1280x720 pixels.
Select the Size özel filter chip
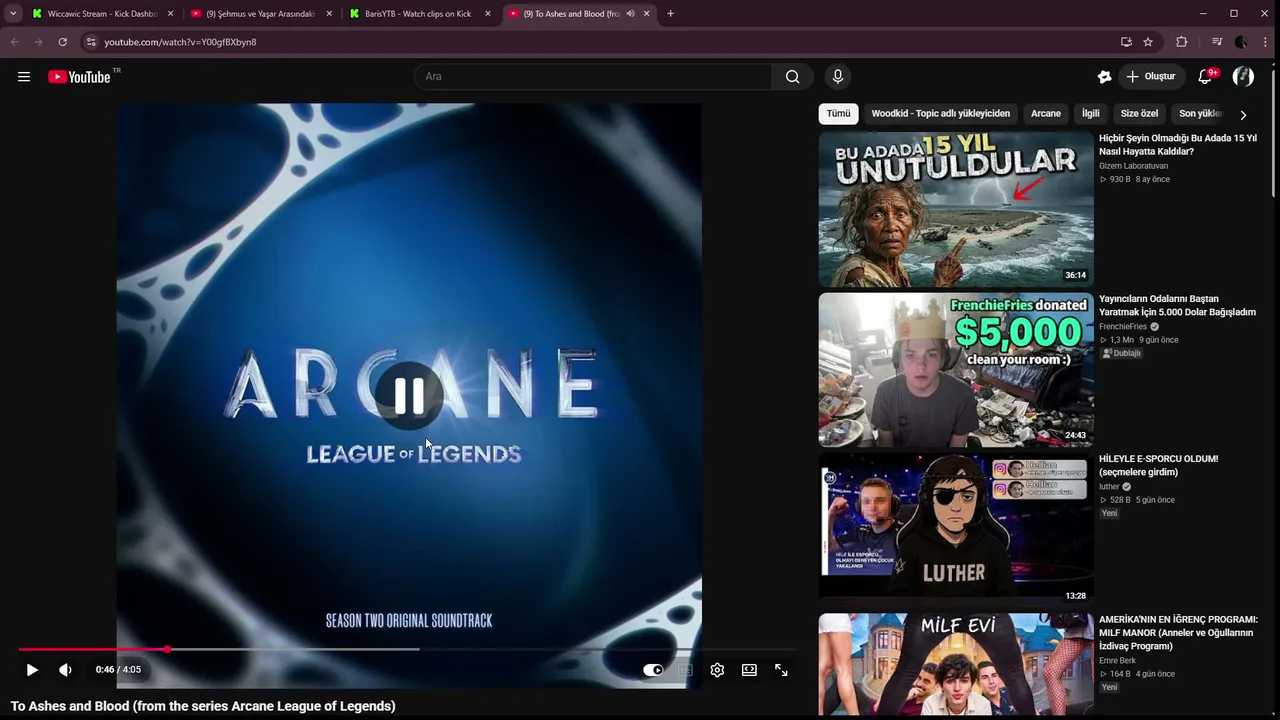click(1139, 114)
